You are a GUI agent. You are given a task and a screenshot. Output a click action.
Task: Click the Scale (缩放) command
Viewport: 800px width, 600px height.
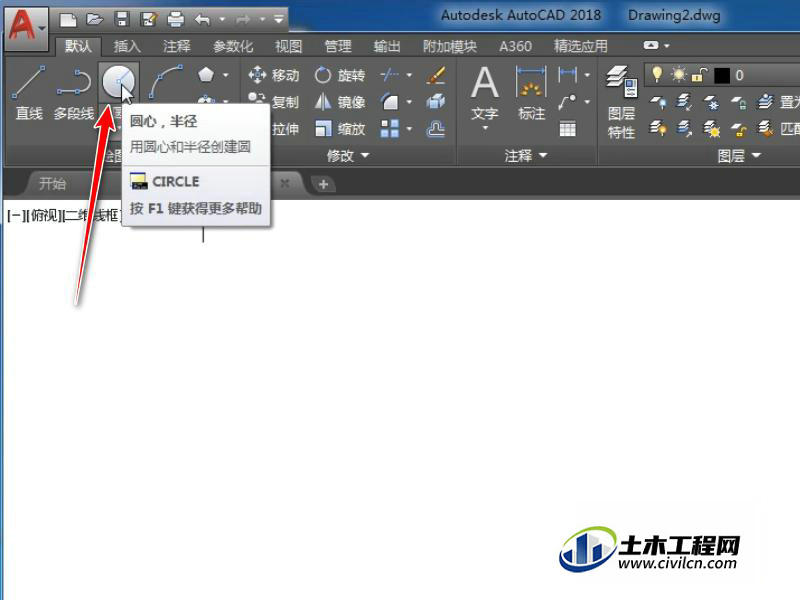pos(340,129)
